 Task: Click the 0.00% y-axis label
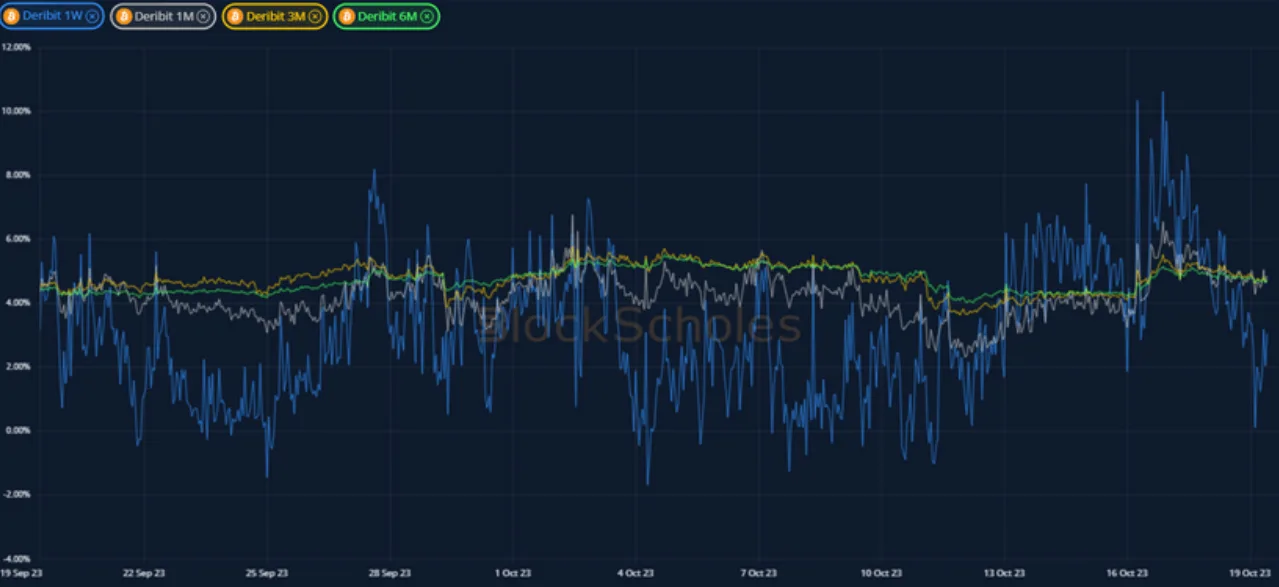[x=19, y=431]
